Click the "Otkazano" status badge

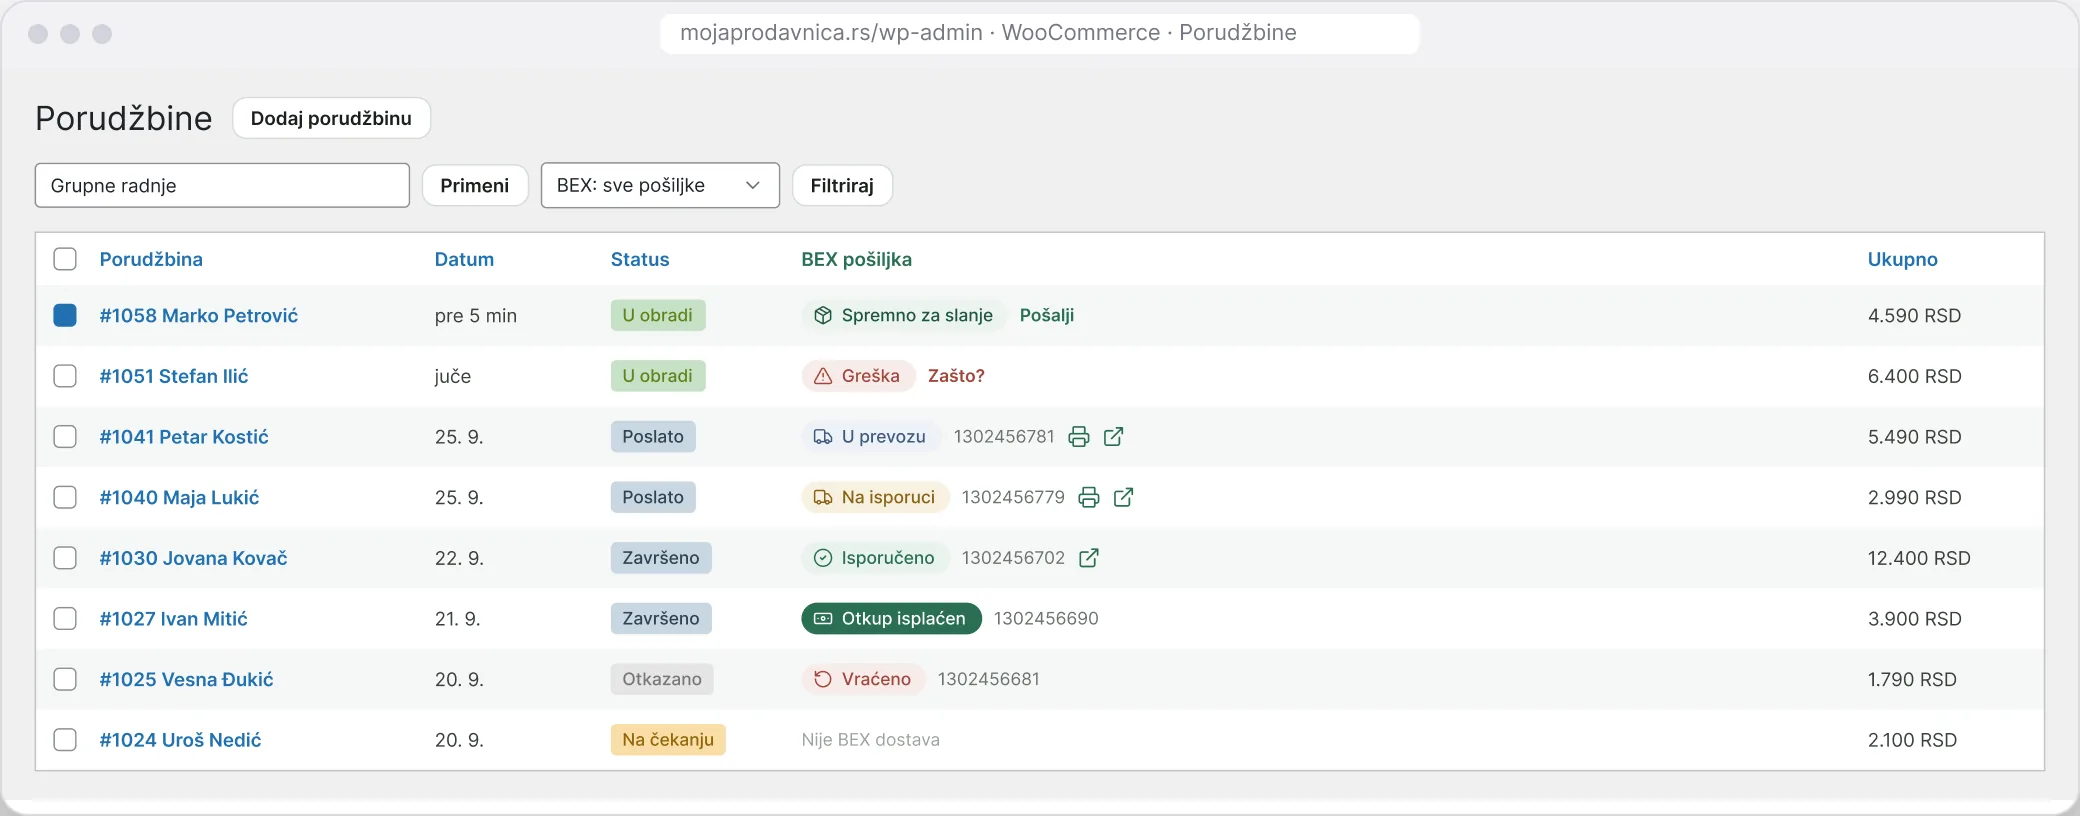[x=662, y=679]
